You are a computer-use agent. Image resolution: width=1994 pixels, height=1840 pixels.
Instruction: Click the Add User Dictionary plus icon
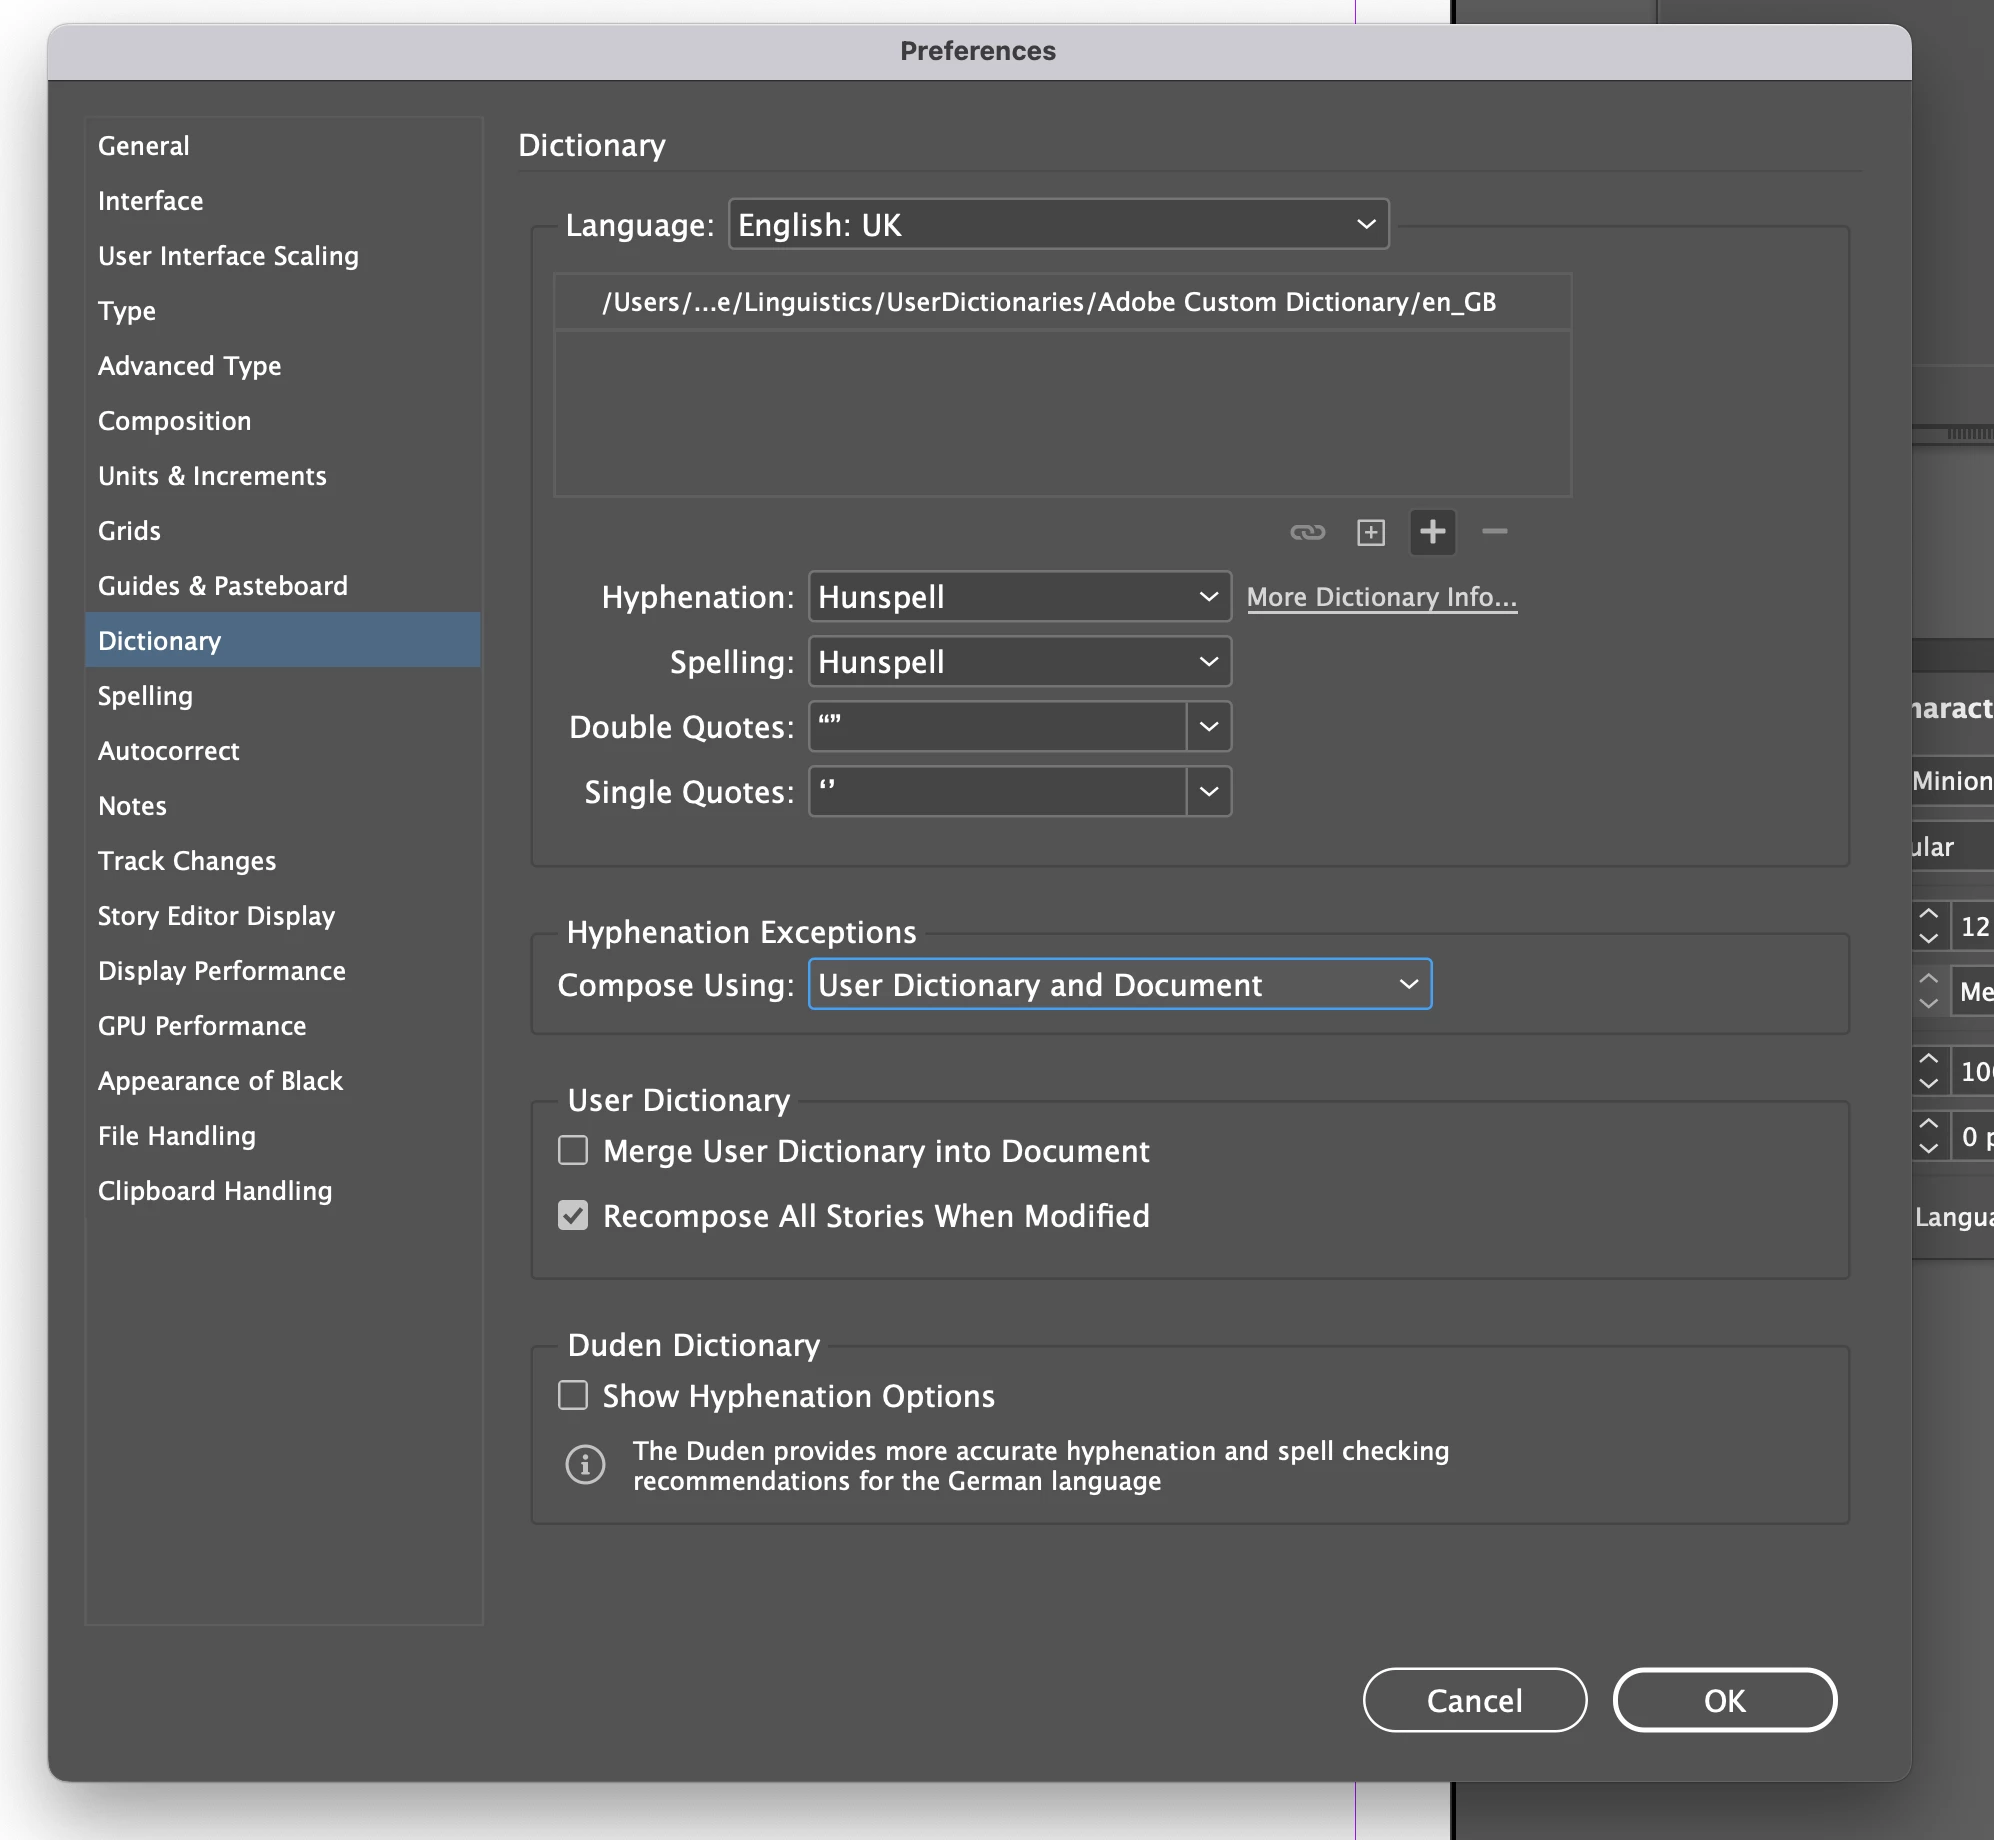coord(1432,532)
